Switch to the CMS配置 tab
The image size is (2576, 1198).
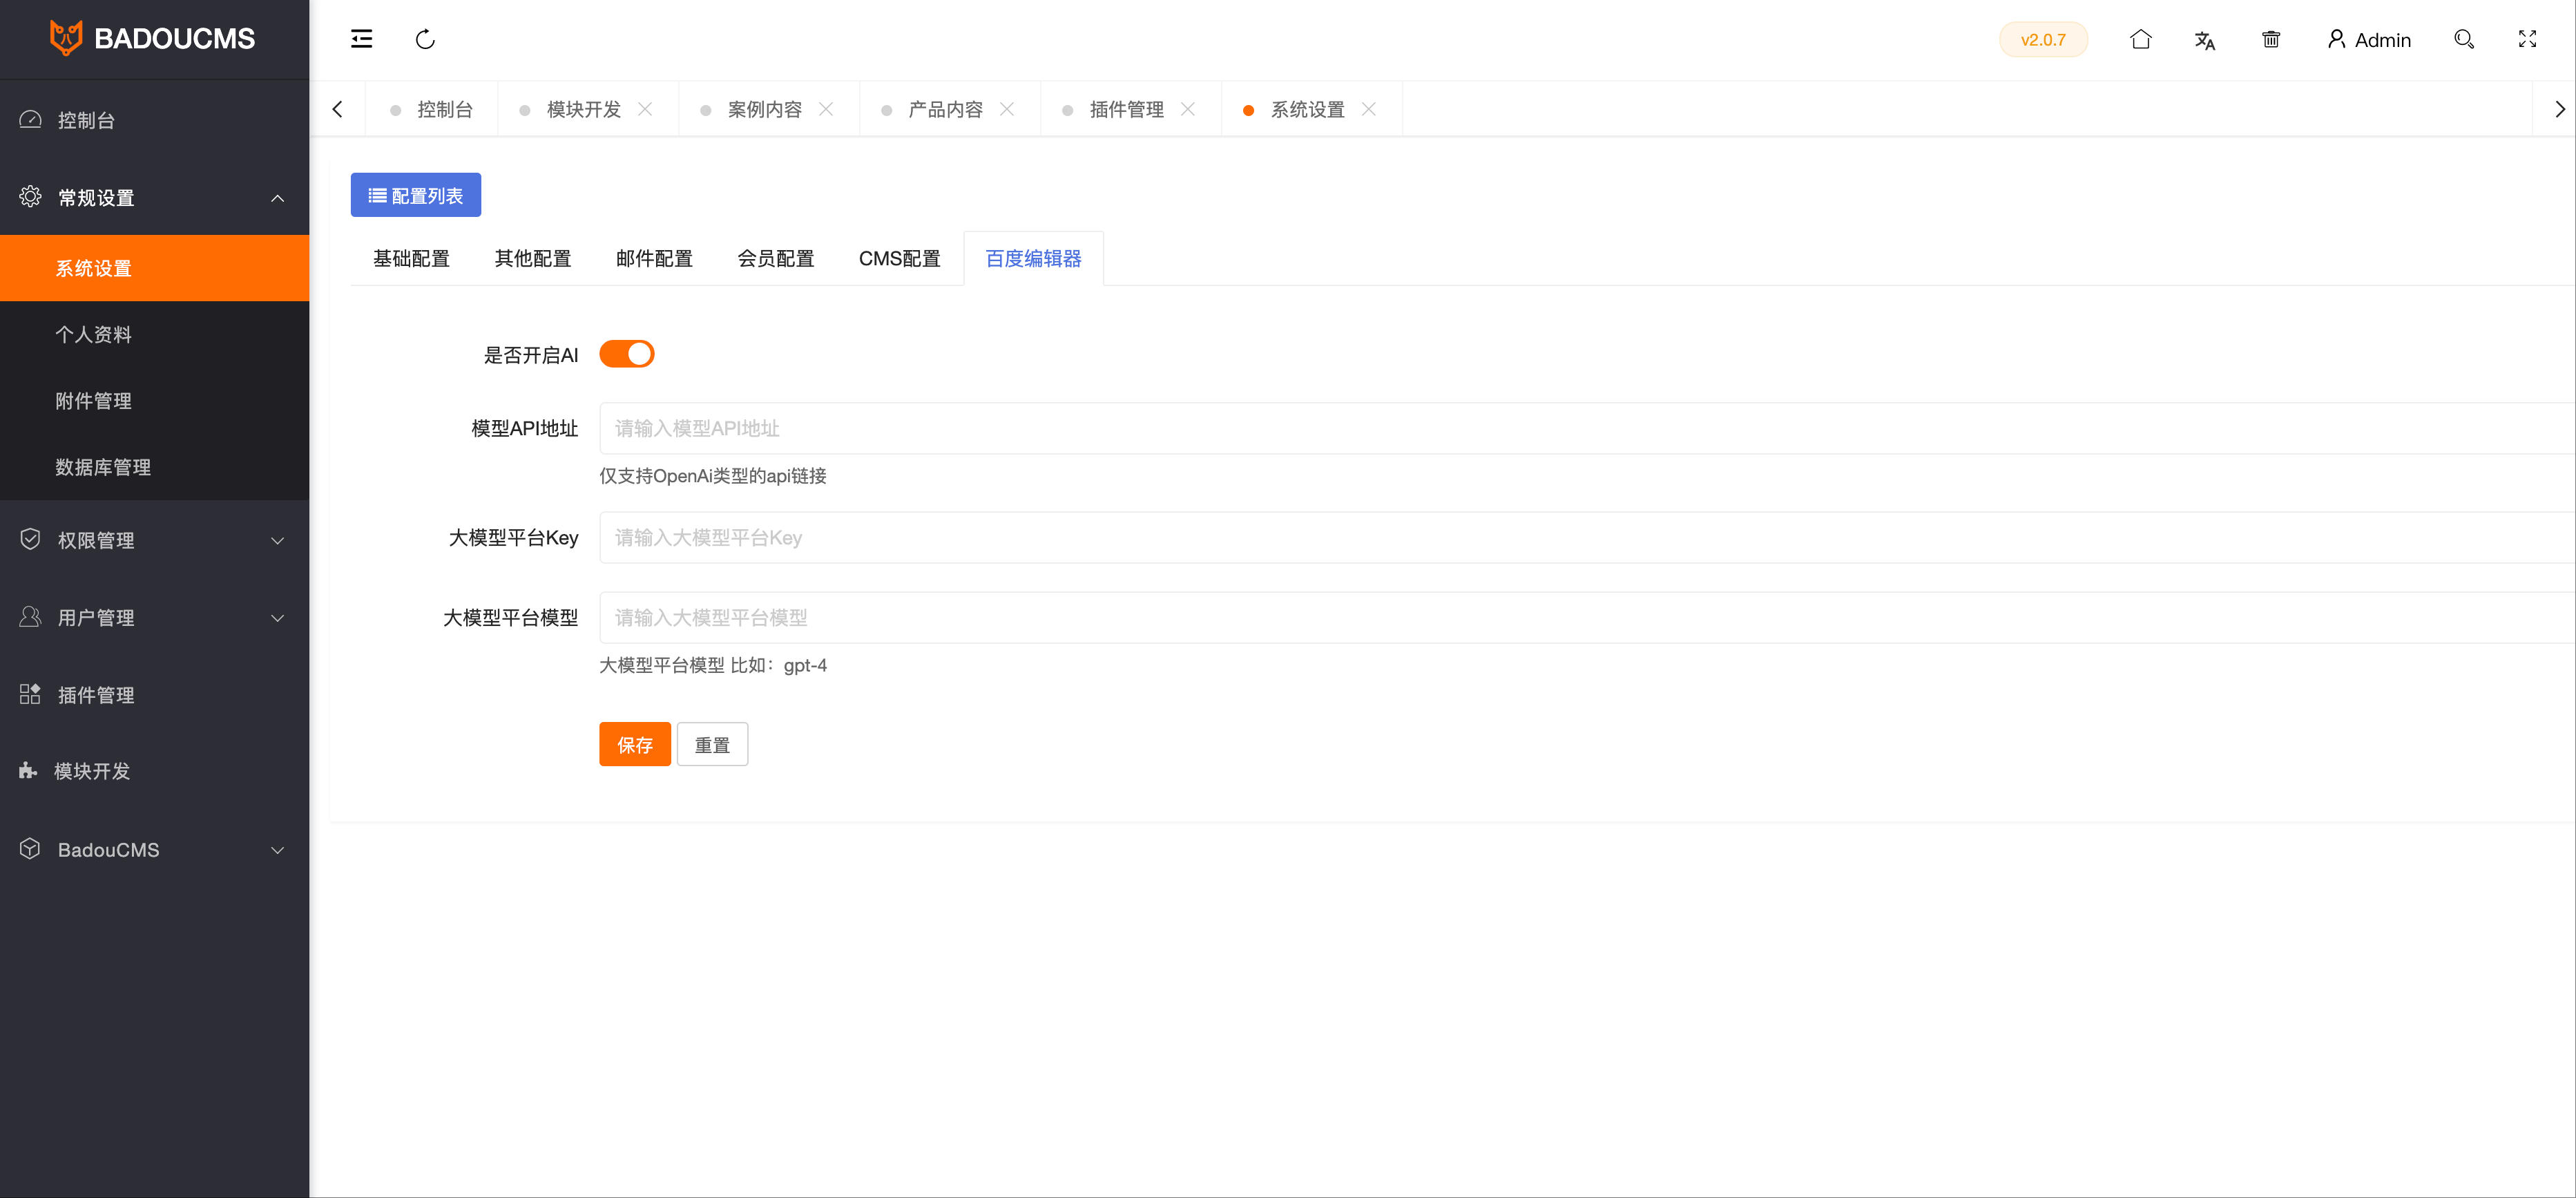(899, 258)
